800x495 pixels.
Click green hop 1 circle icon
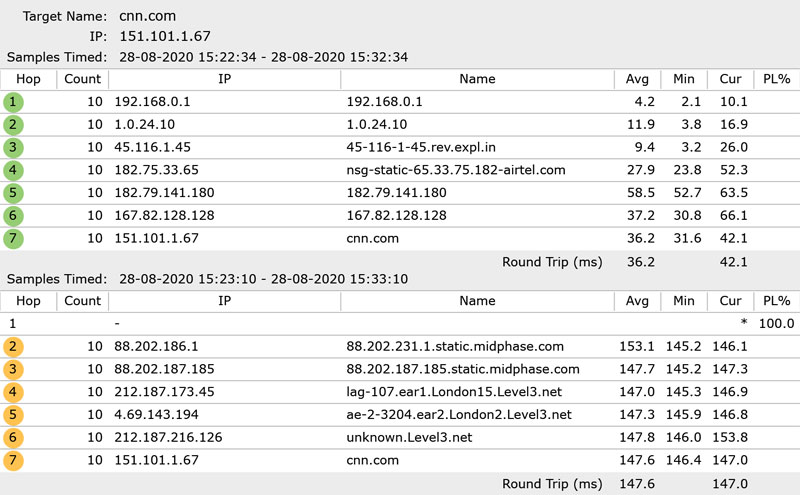point(13,102)
